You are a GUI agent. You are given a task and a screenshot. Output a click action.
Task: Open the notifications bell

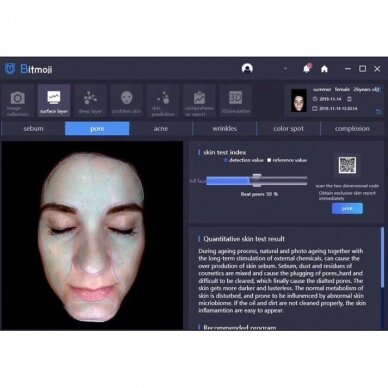307,68
